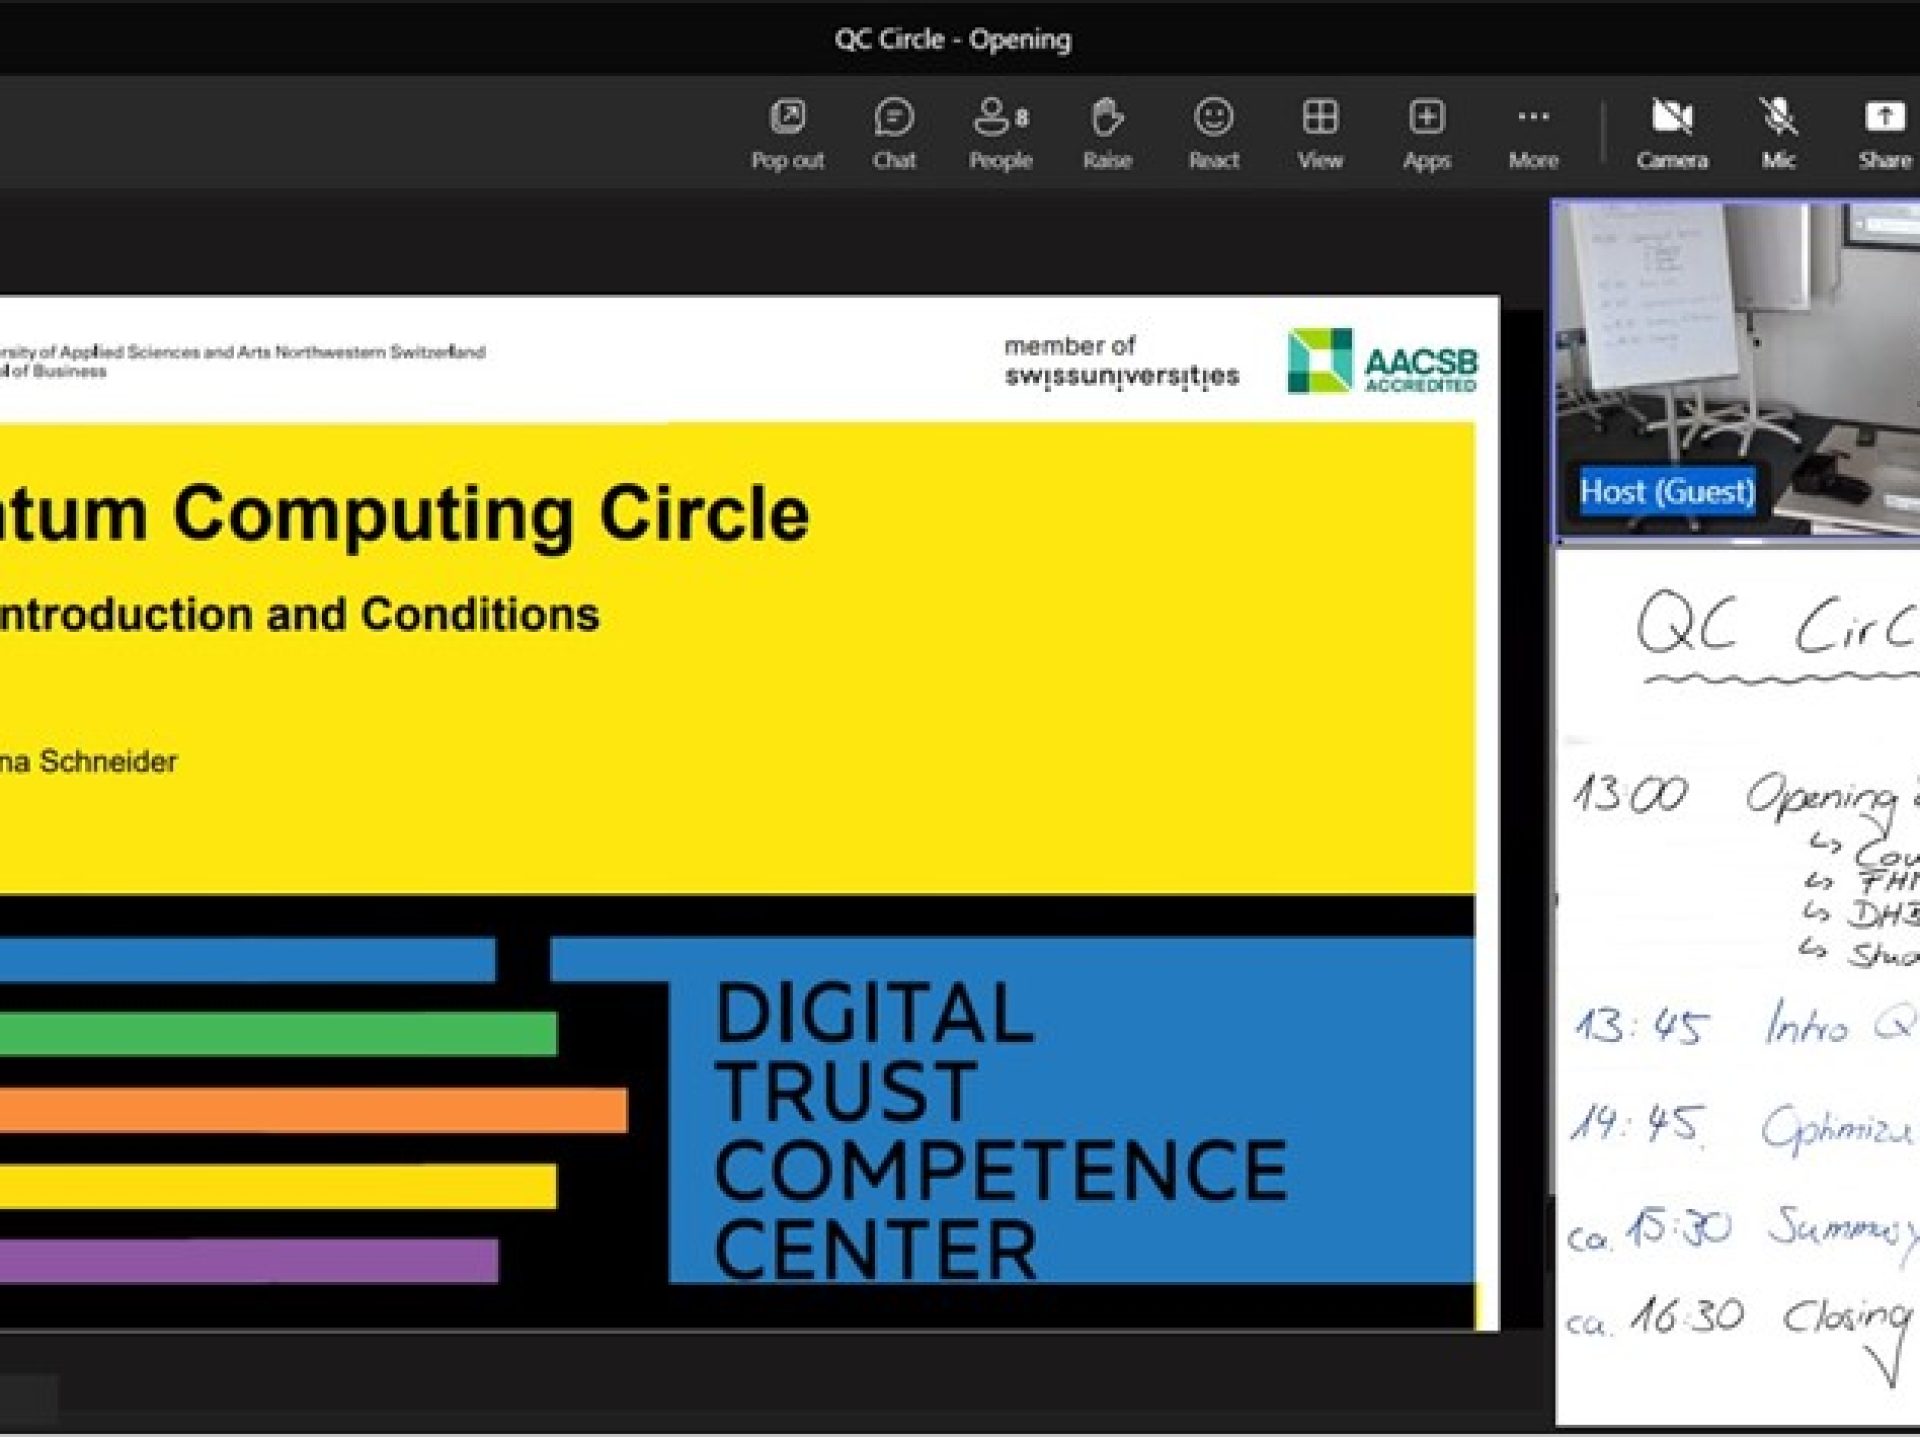1920x1440 pixels.
Task: Click the Host (Guest) name label
Action: pyautogui.click(x=1666, y=492)
